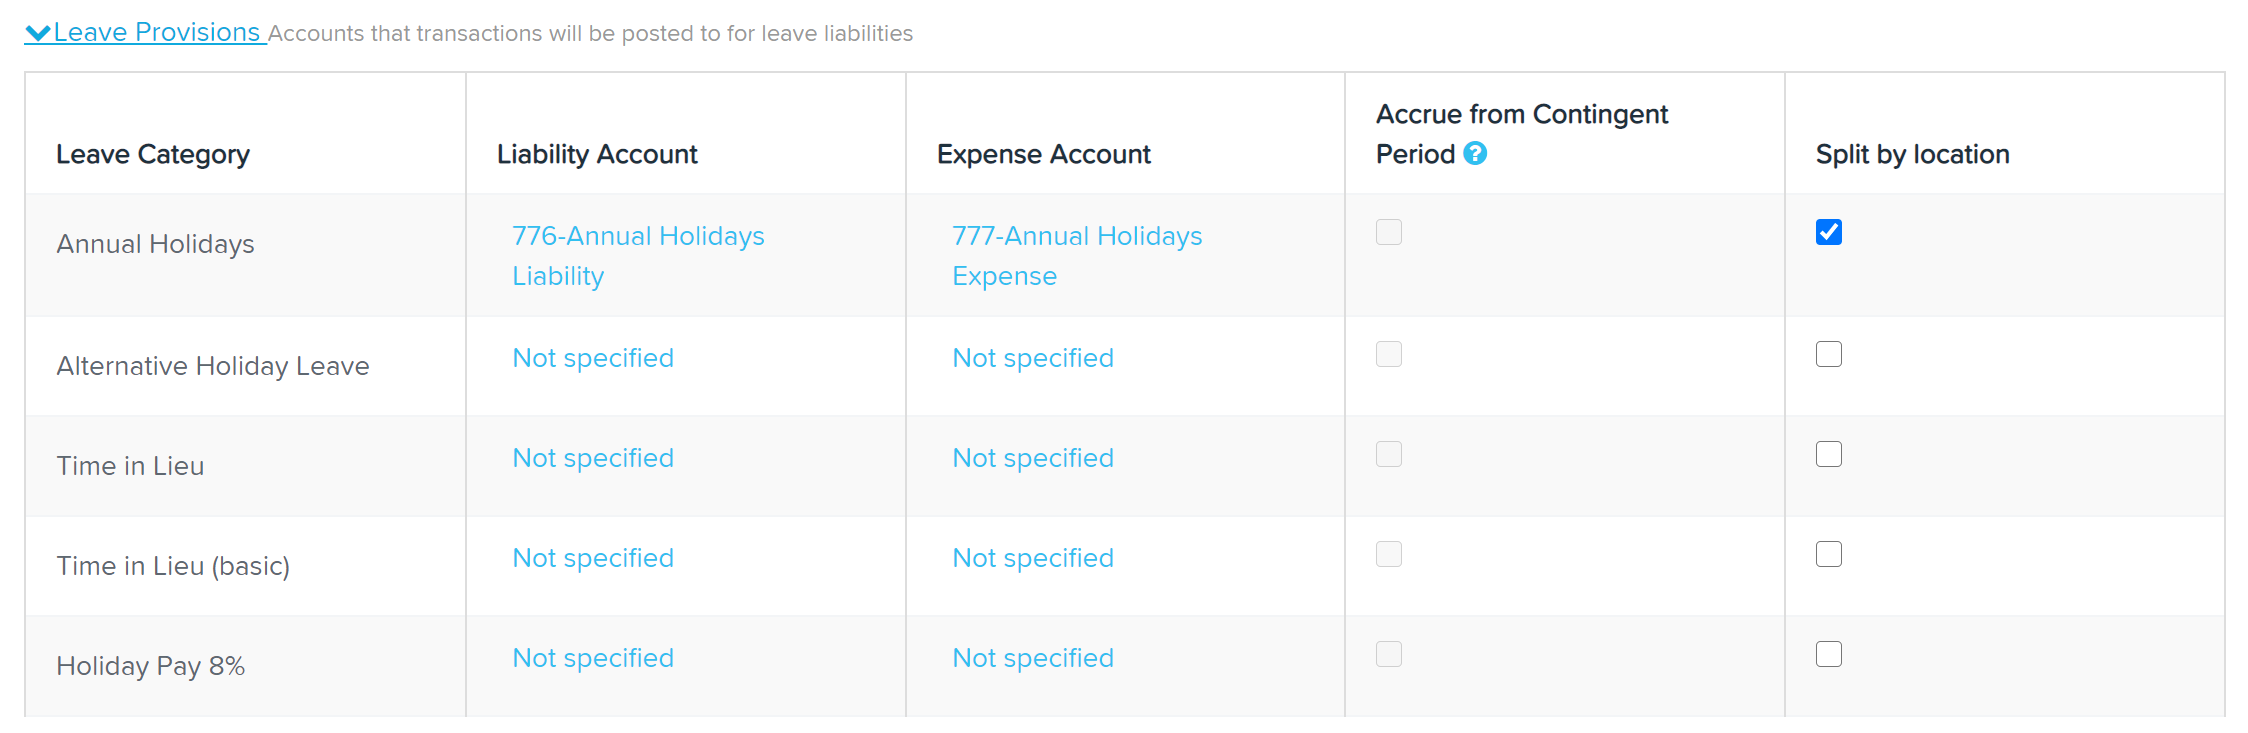Screen dimensions: 2248x733
Task: Open the Accrue from Contingent Period help icon
Action: pos(1475,153)
